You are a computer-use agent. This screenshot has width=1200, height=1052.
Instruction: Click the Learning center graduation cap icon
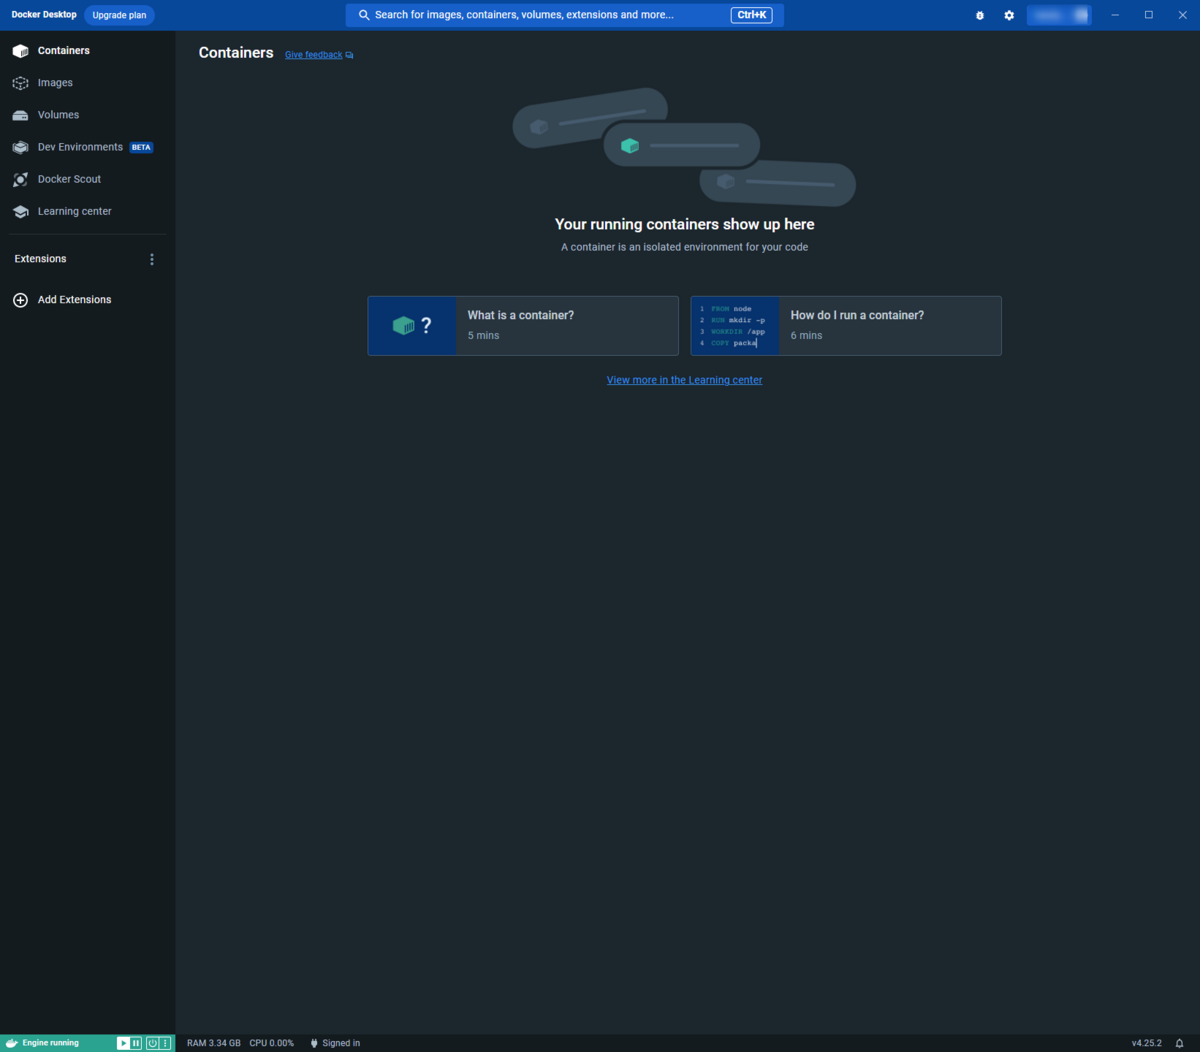[20, 211]
